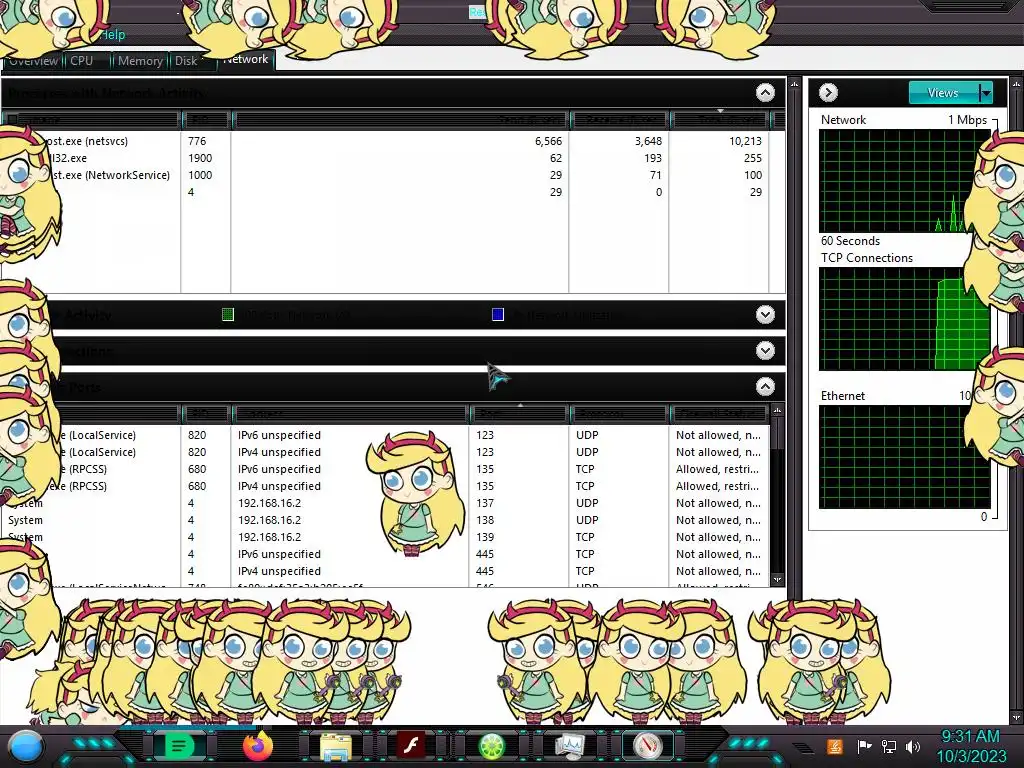
Task: Open the clock showing 9:31 AM
Action: (970, 746)
